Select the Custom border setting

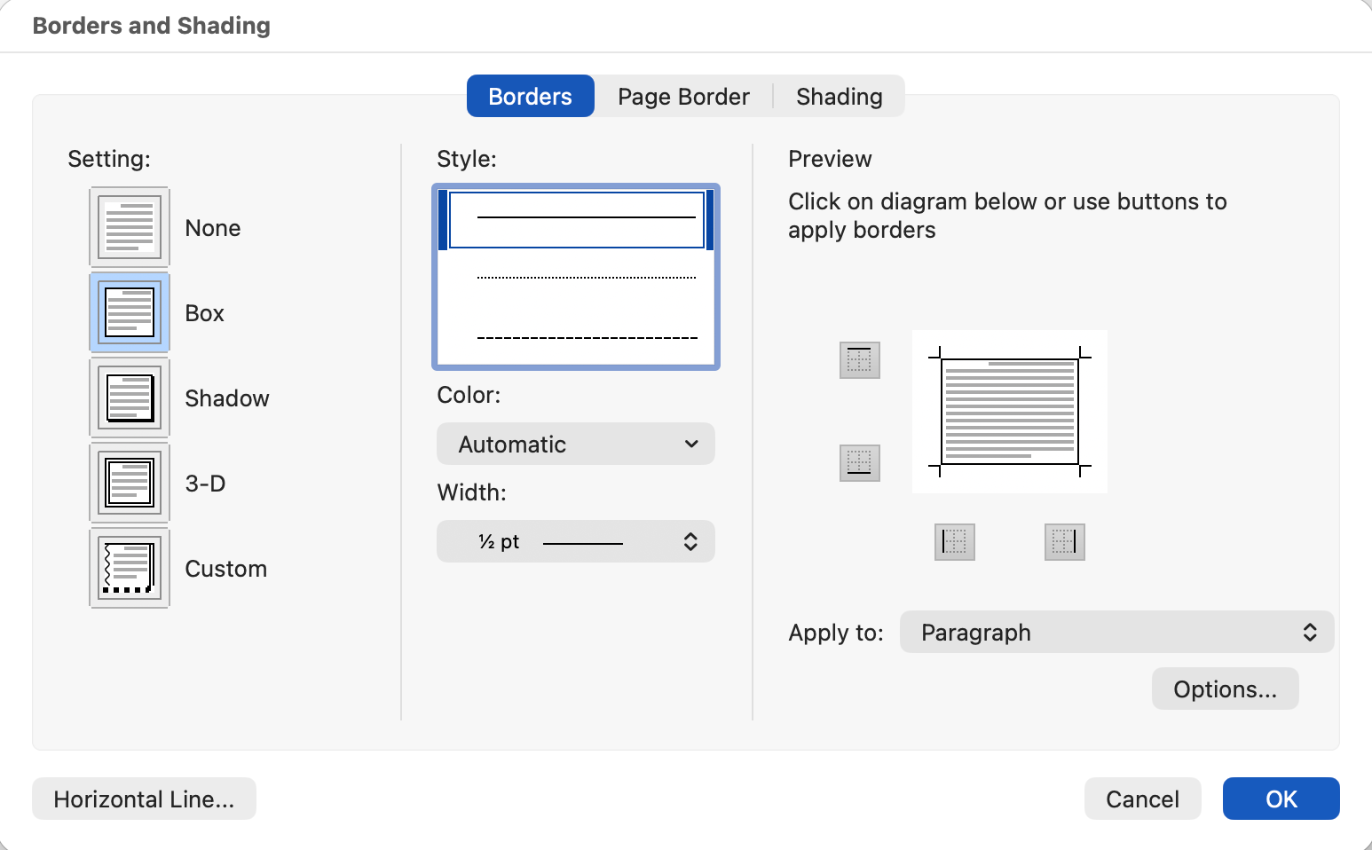coord(129,567)
